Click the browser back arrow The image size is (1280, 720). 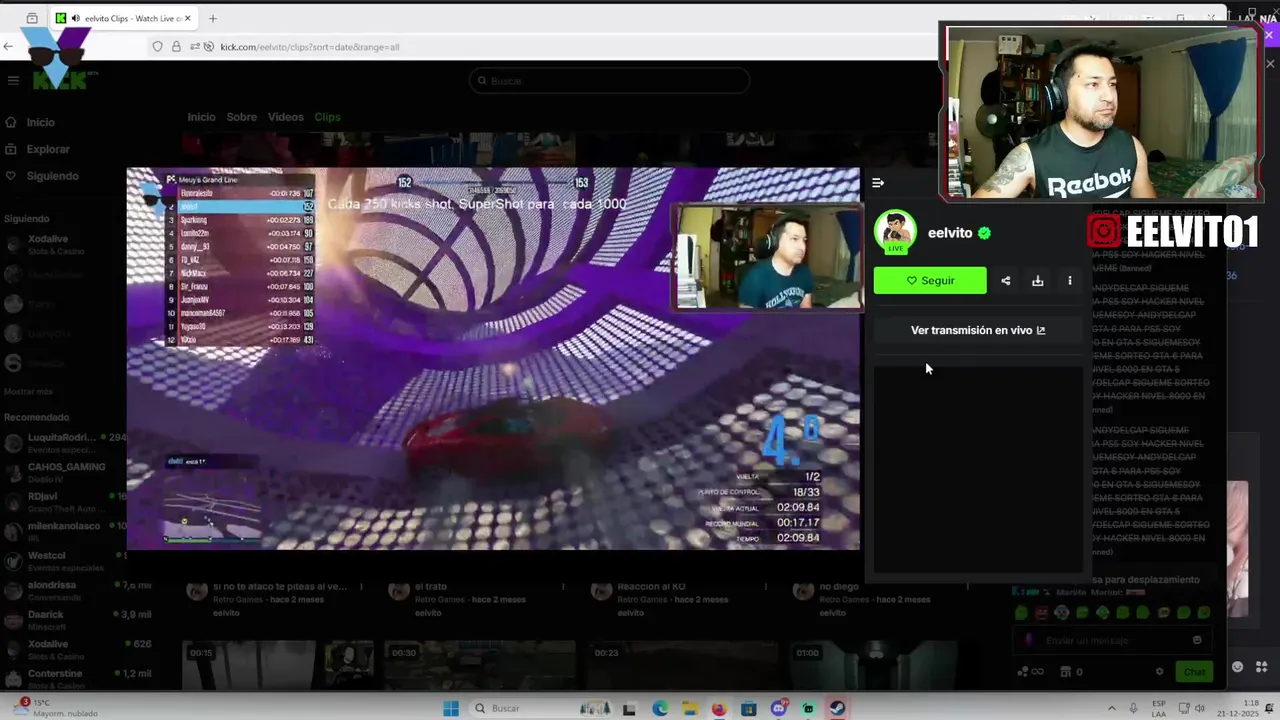(x=9, y=47)
